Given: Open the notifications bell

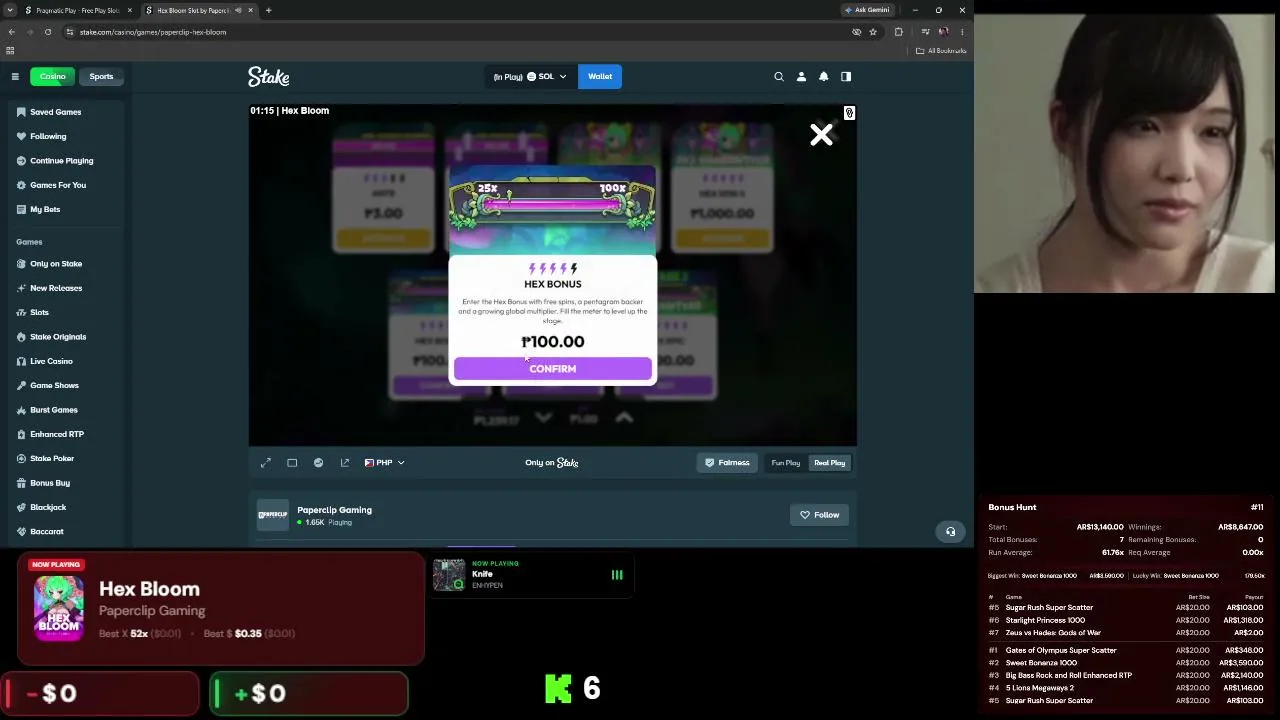Looking at the screenshot, I should (x=824, y=76).
